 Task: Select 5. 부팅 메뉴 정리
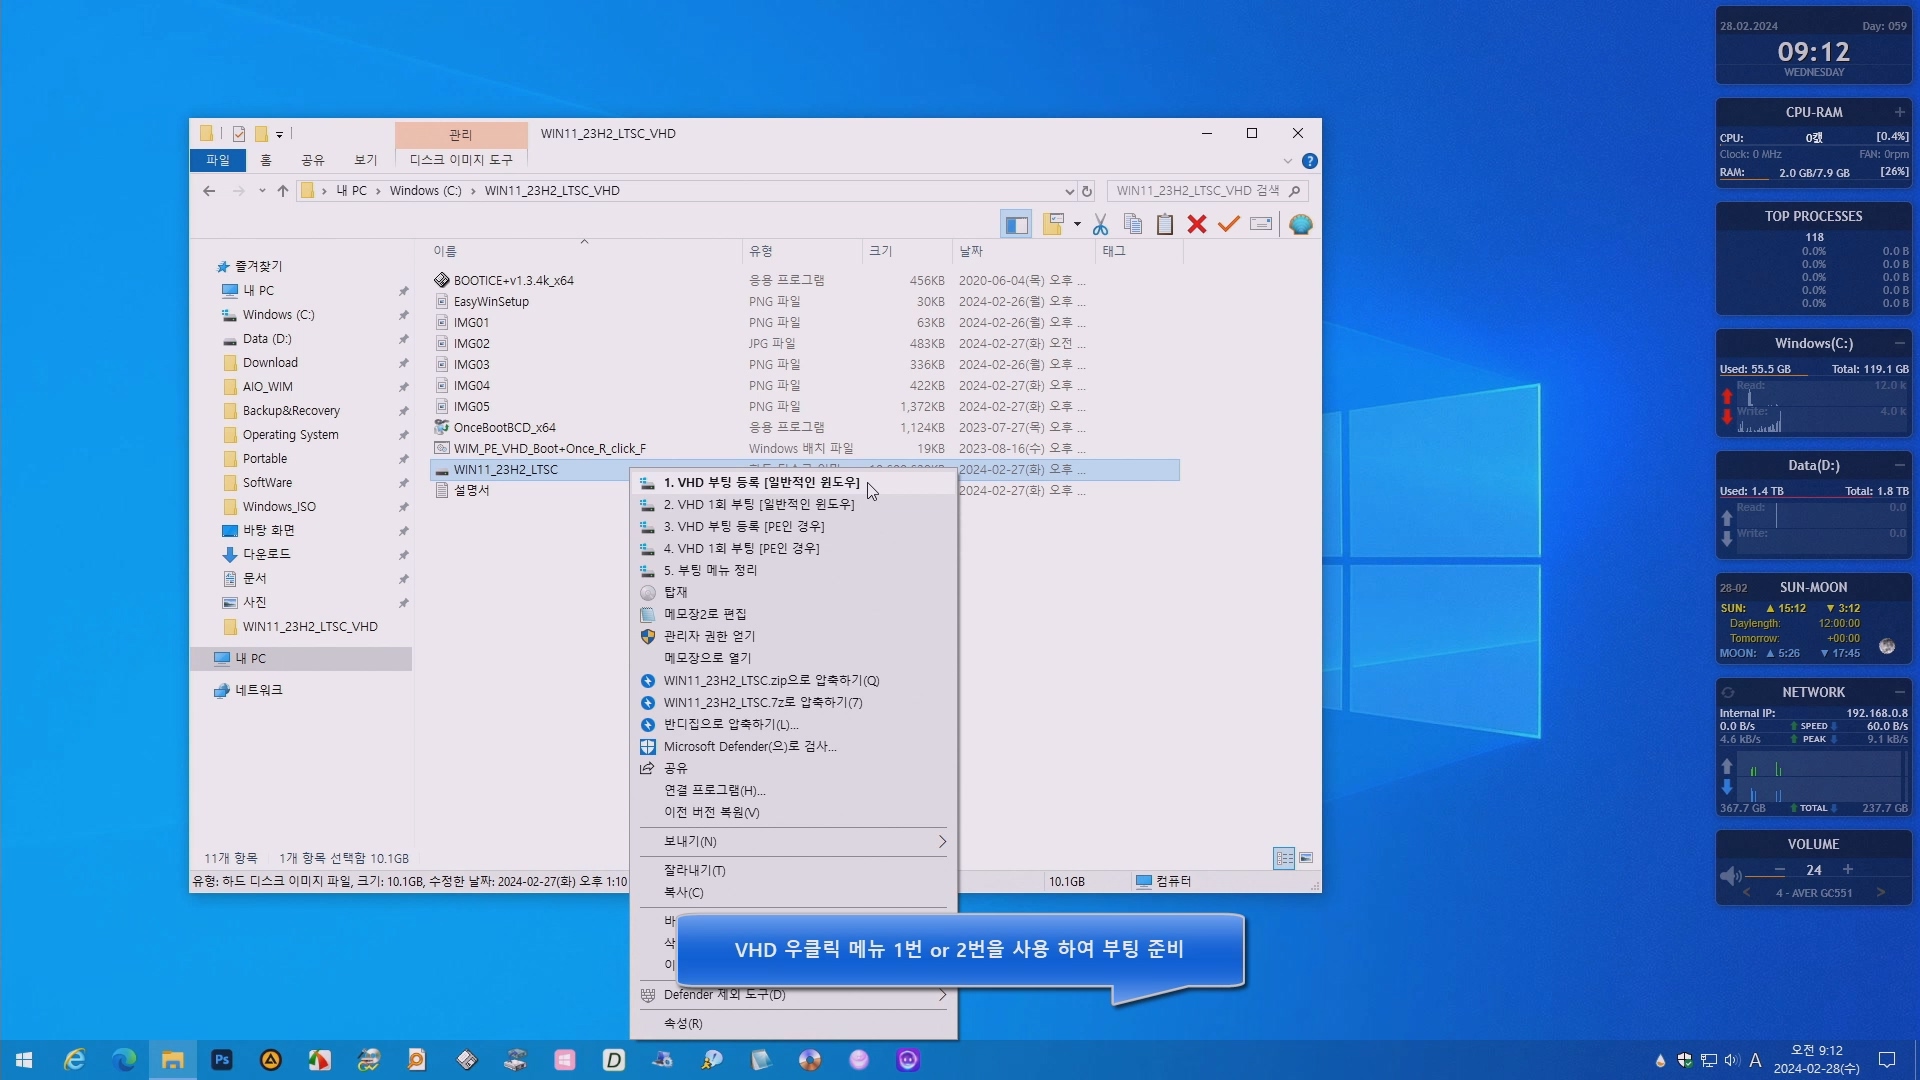click(793, 571)
